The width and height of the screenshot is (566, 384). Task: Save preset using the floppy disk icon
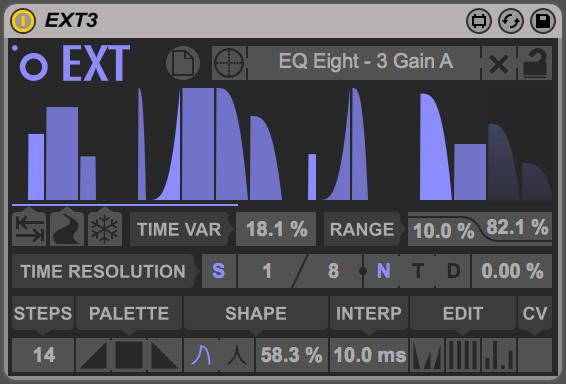pos(543,21)
